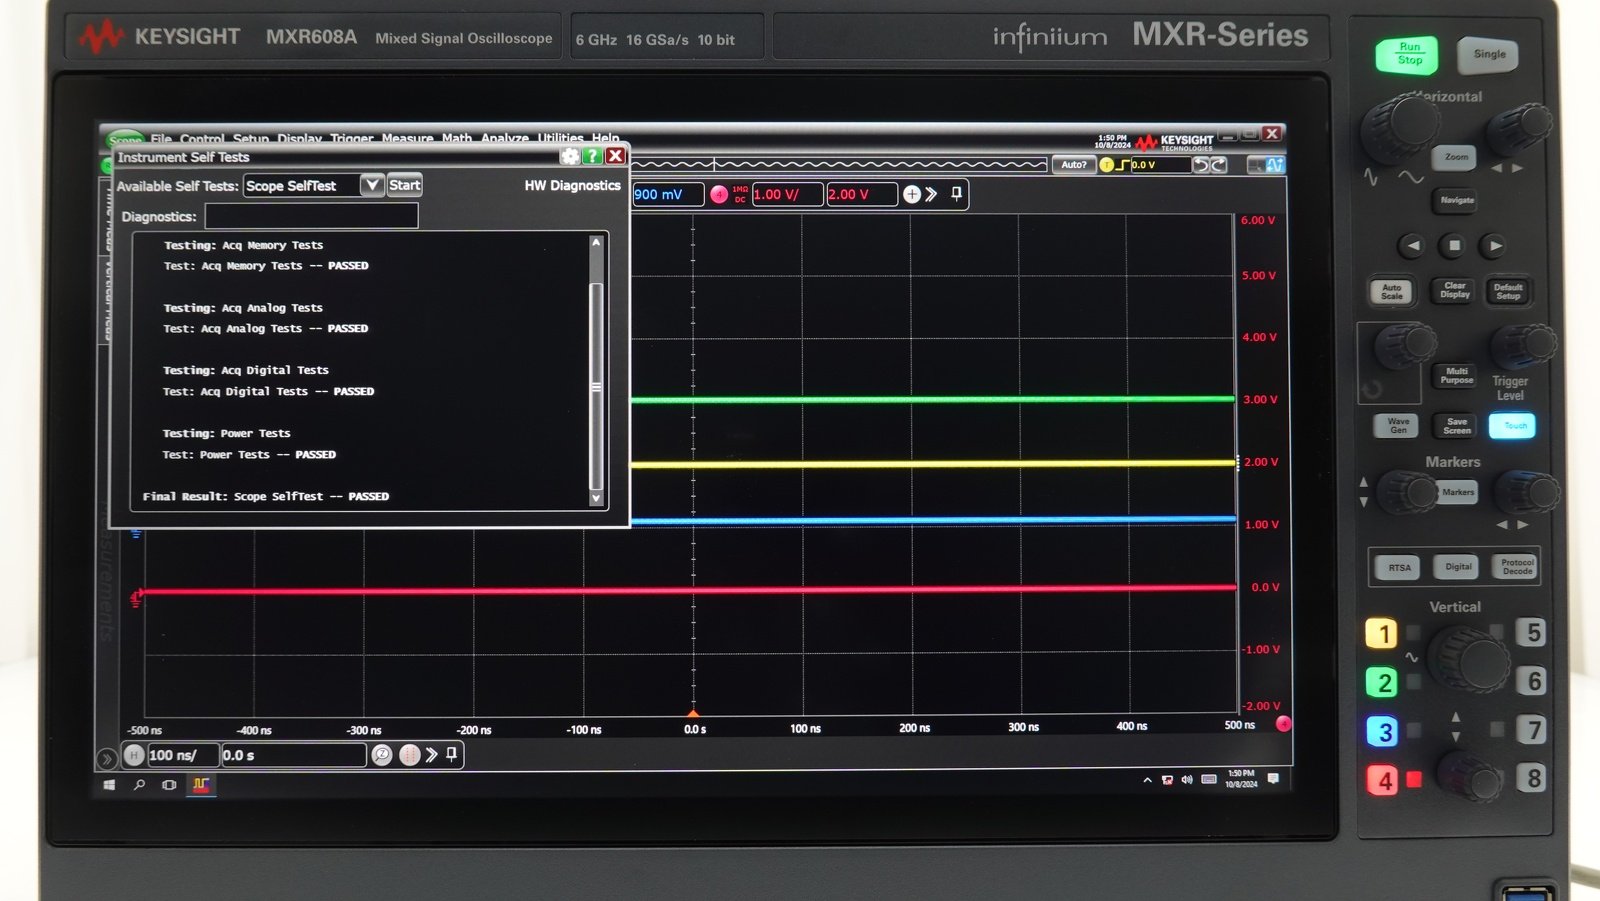Viewport: 1600px width, 901px height.
Task: Open the Windows Start menu
Action: 109,785
